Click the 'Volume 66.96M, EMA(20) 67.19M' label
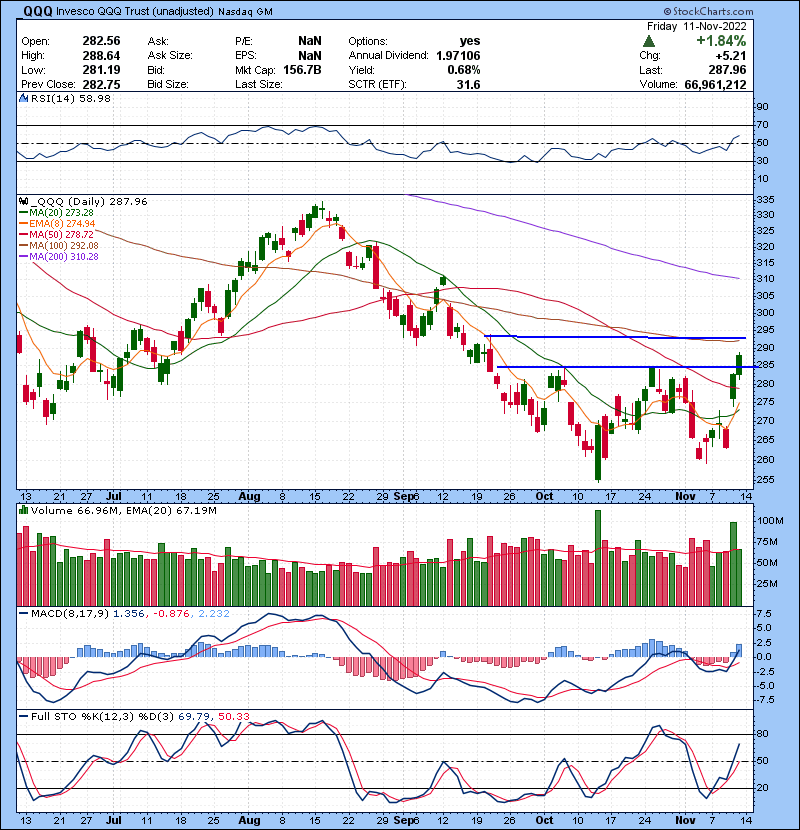The width and height of the screenshot is (800, 830). pos(124,510)
